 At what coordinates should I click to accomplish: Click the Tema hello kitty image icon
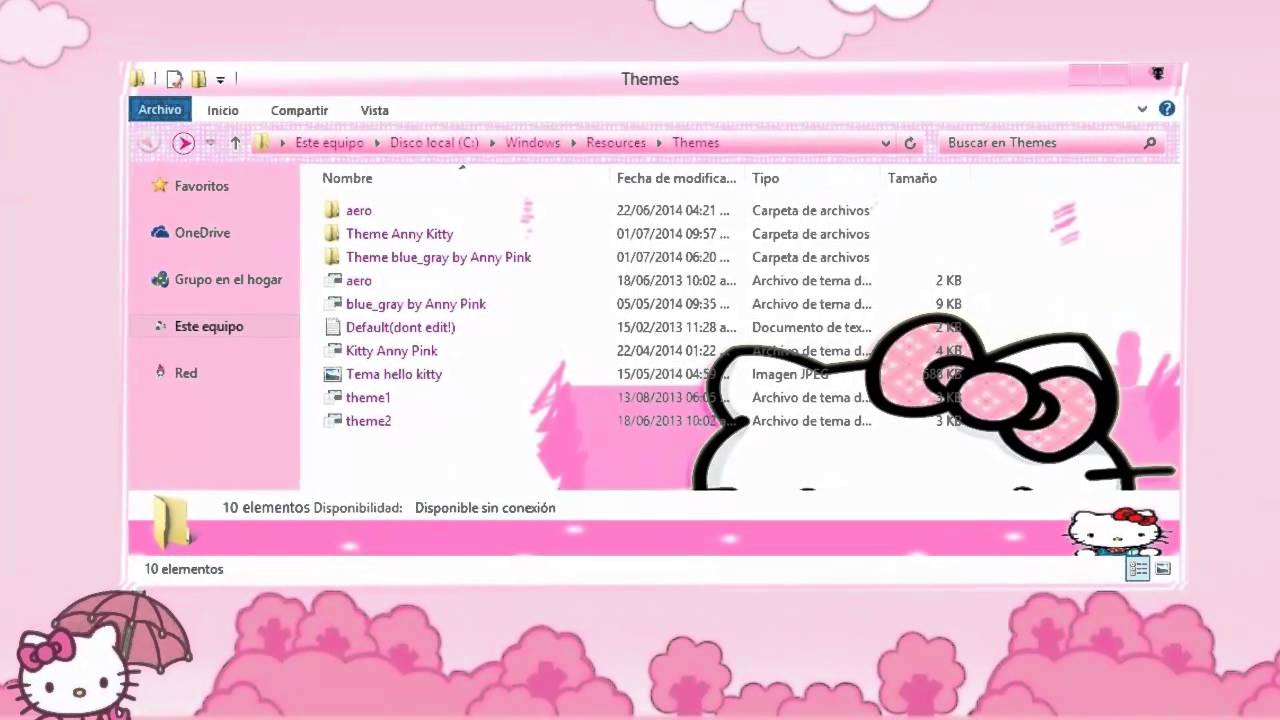coord(332,374)
